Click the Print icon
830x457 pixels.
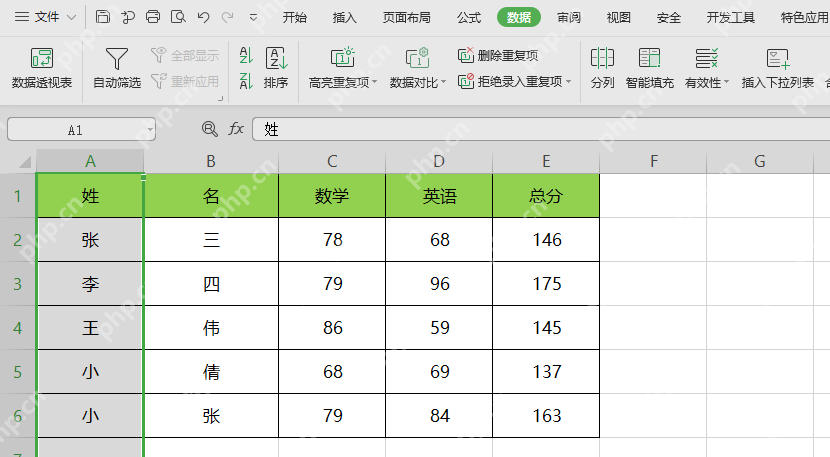tap(153, 17)
